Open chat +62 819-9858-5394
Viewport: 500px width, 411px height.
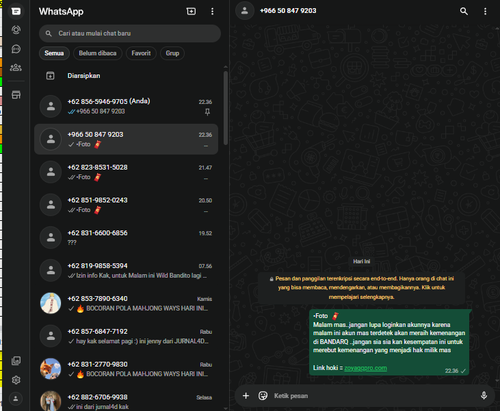(x=126, y=270)
